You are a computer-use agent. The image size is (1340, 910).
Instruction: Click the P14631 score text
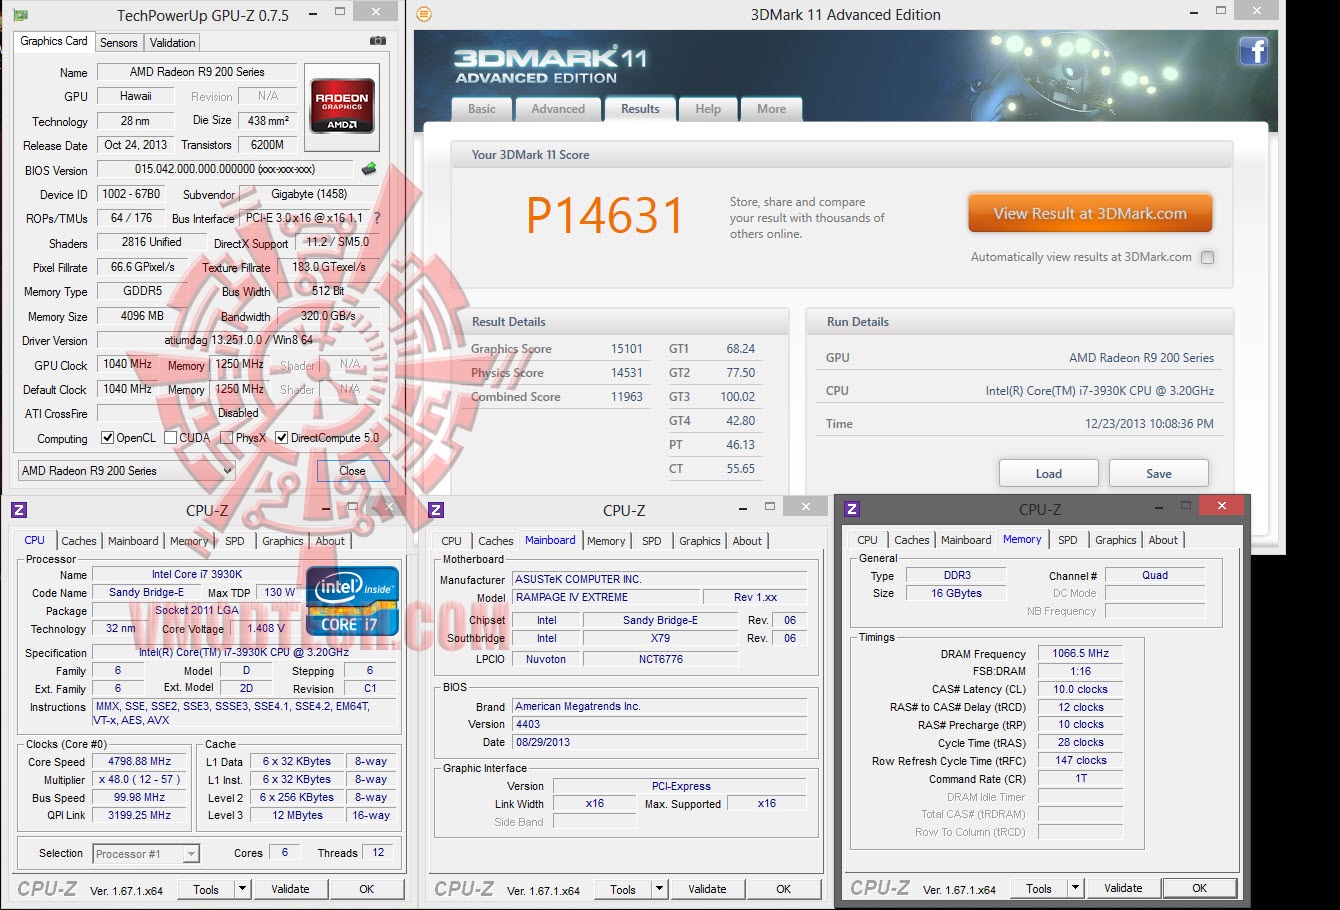pos(605,215)
